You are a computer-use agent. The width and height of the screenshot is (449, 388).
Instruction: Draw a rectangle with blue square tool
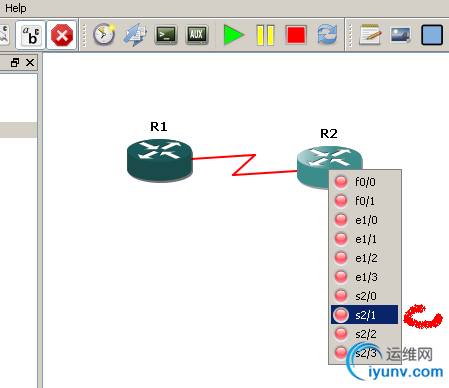tap(432, 35)
